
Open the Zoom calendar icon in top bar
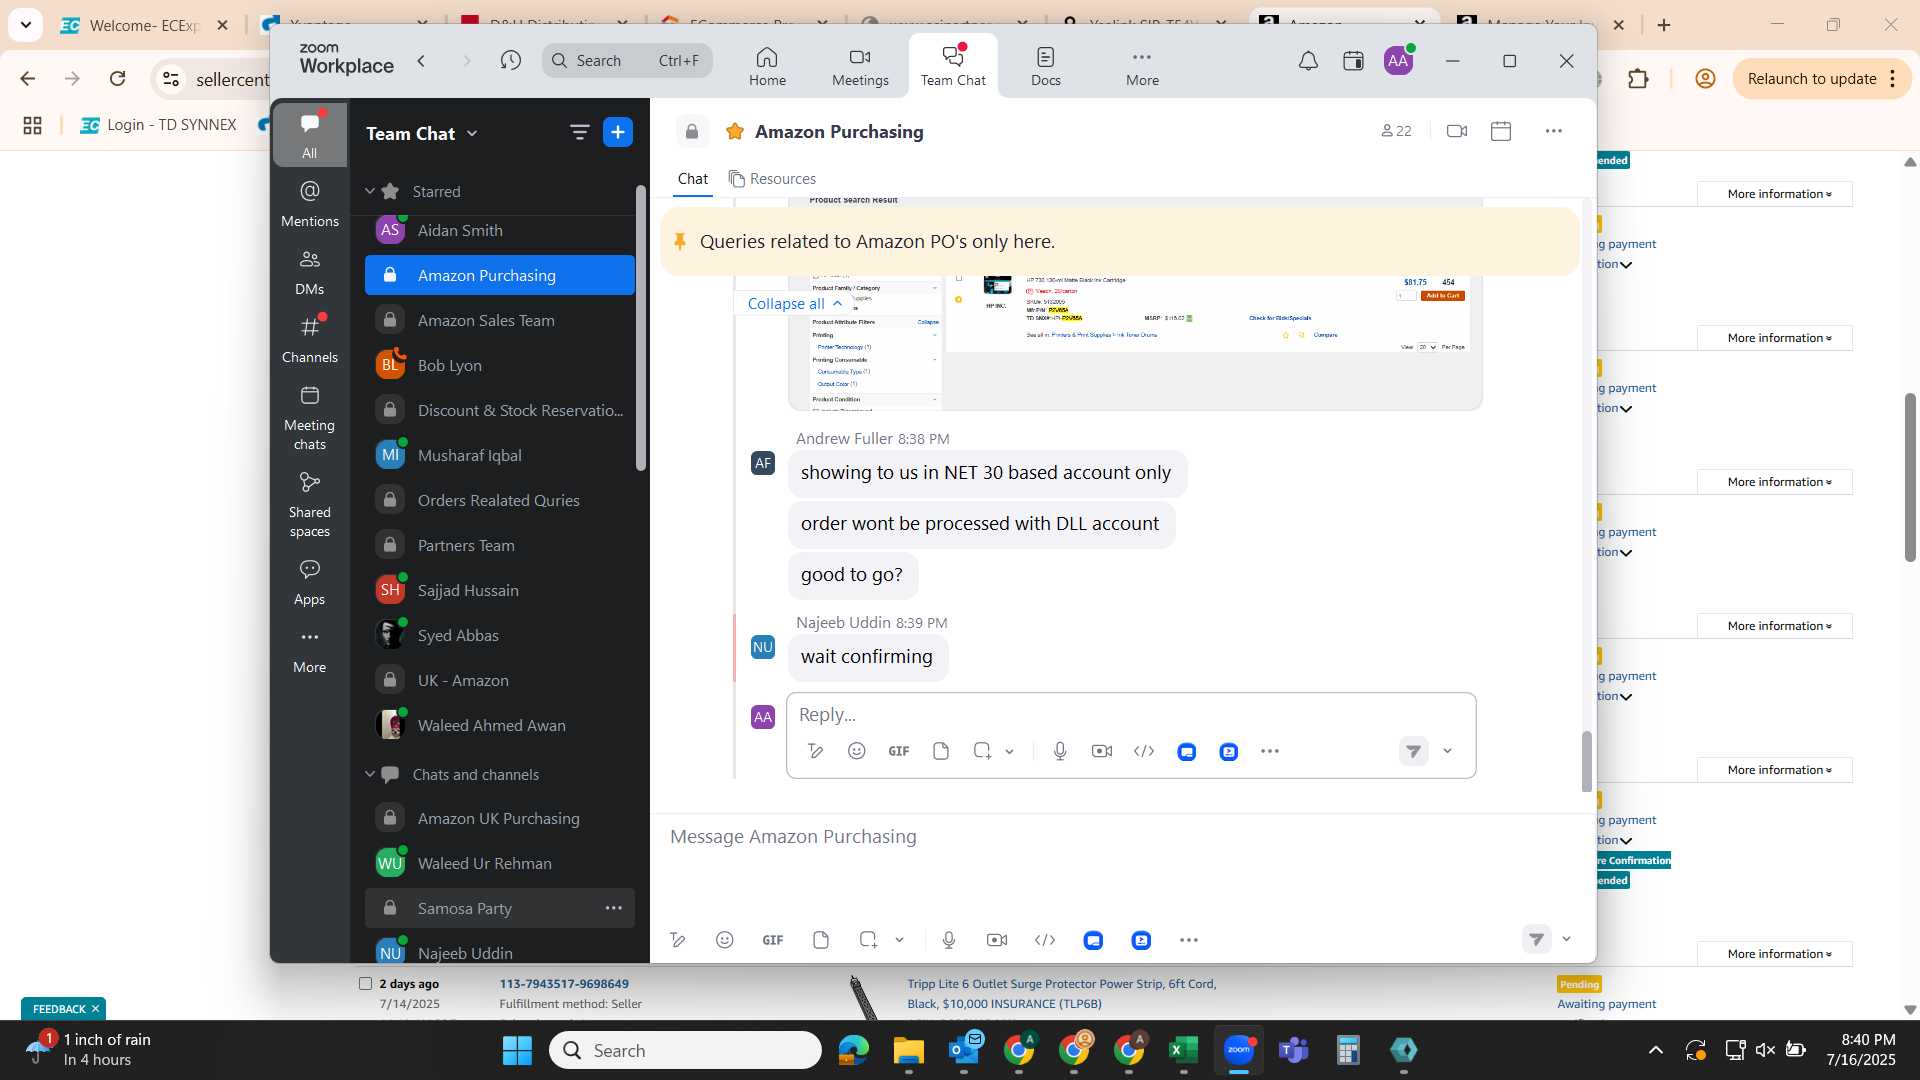(1353, 61)
